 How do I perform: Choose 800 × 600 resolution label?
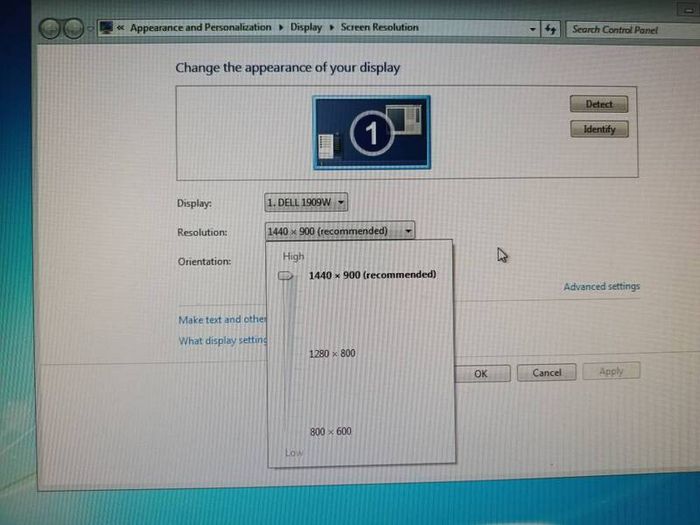click(330, 431)
